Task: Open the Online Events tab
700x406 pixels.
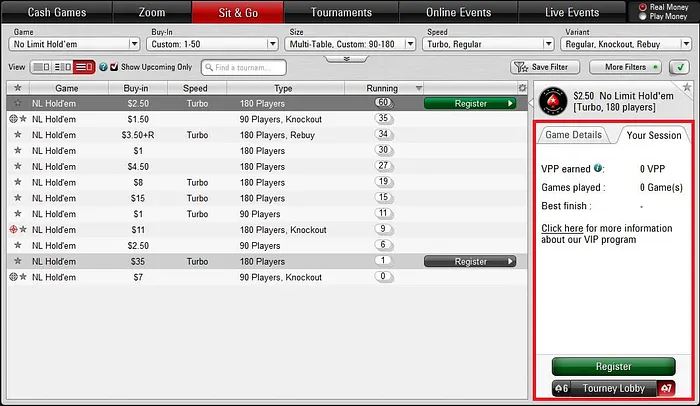Action: pos(458,12)
